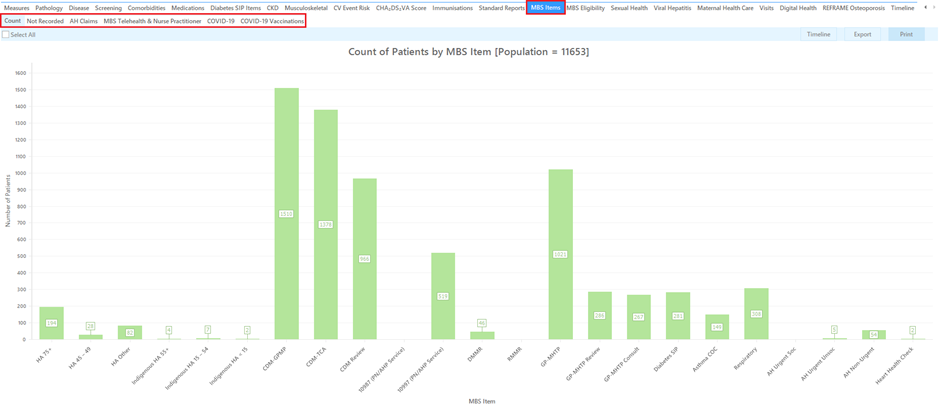Click the Timeline button above the chart

pyautogui.click(x=818, y=34)
